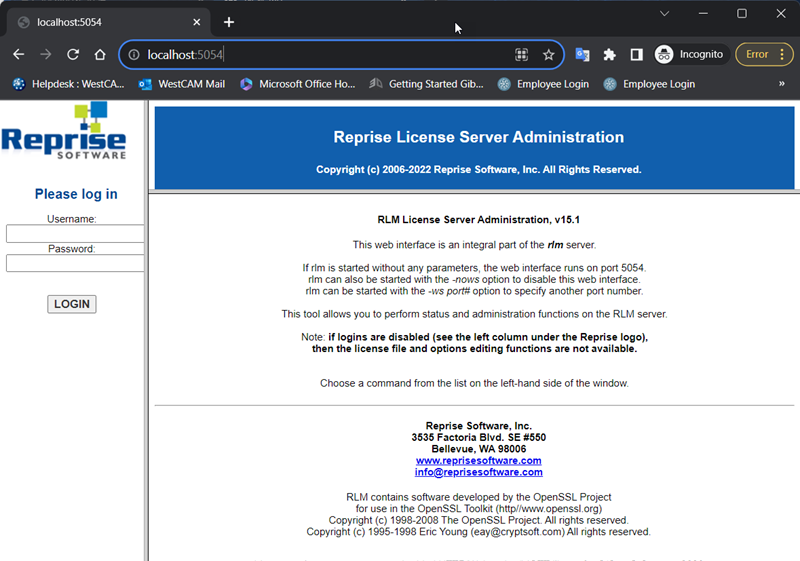Viewport: 800px width, 561px height.
Task: Show more bookmarks with double chevron
Action: [x=782, y=84]
